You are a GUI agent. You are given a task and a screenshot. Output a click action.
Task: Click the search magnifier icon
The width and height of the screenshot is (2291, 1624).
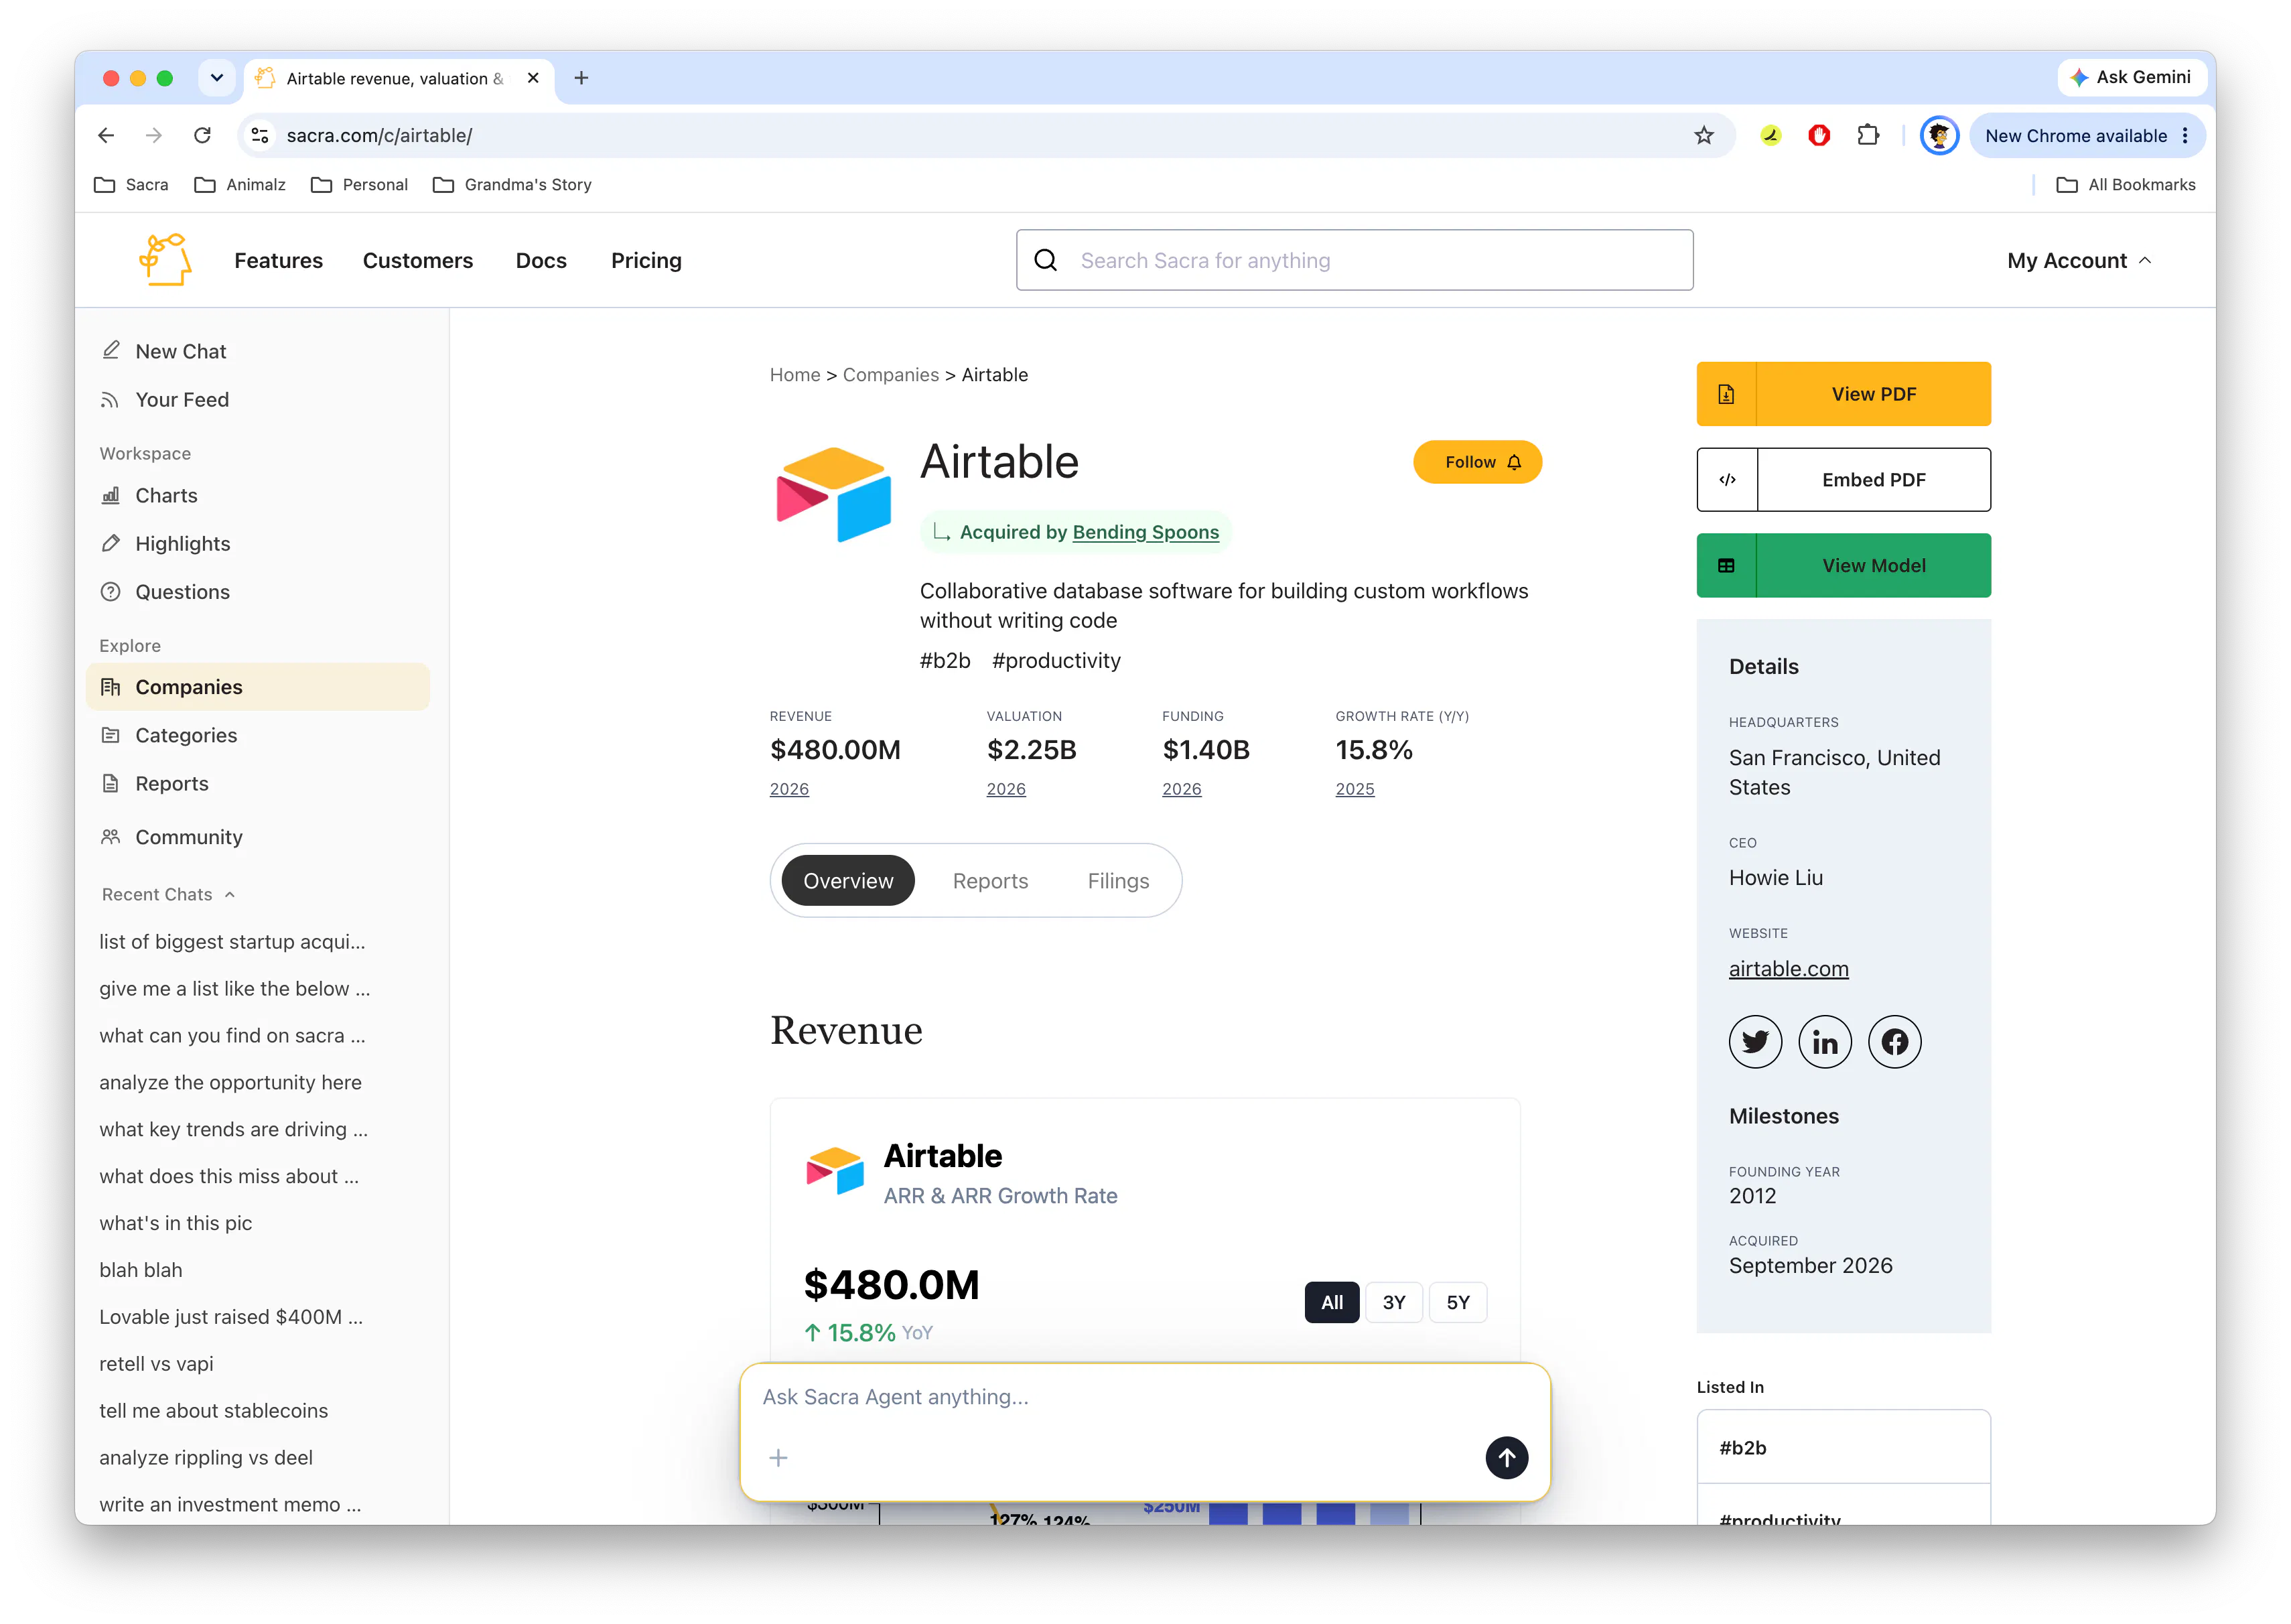pos(1046,260)
